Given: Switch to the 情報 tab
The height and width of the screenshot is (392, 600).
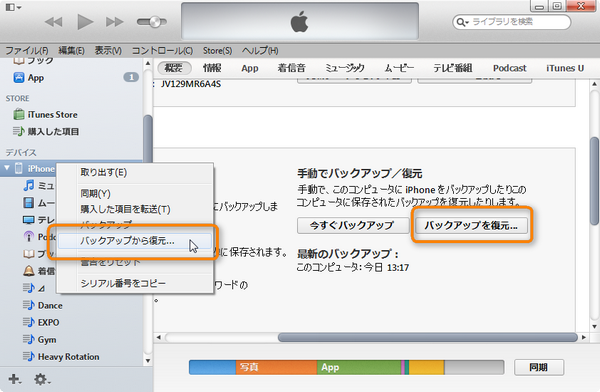Looking at the screenshot, I should 212,68.
